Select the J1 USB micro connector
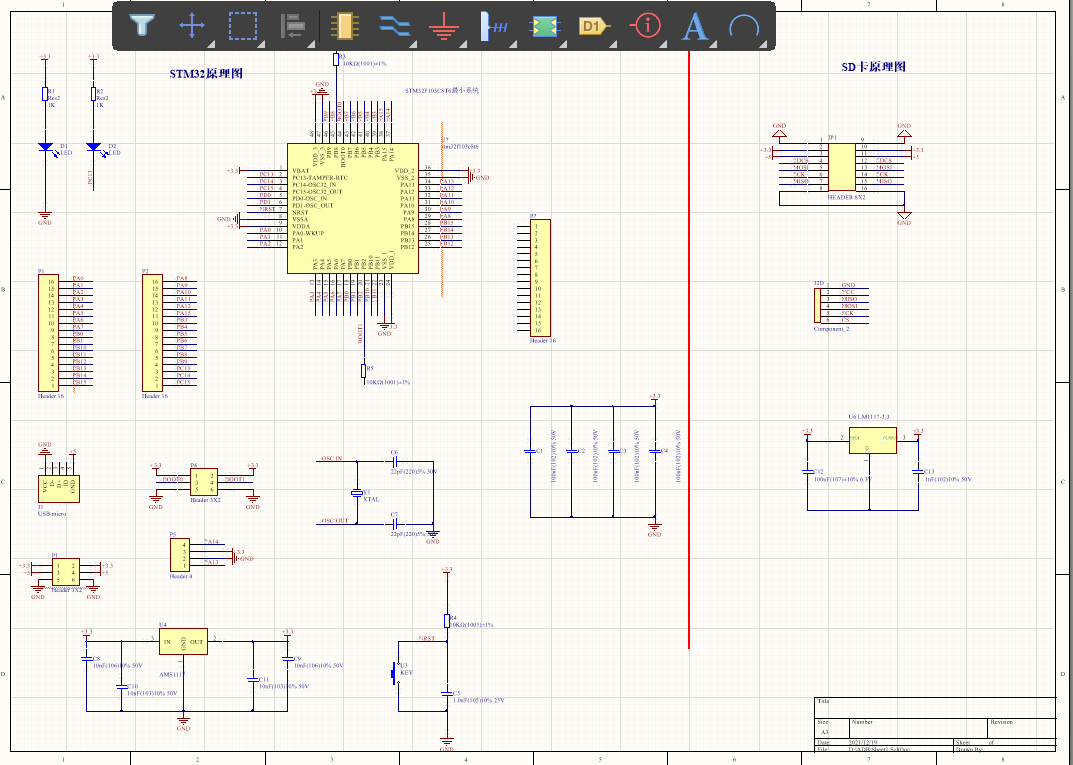 [x=59, y=489]
